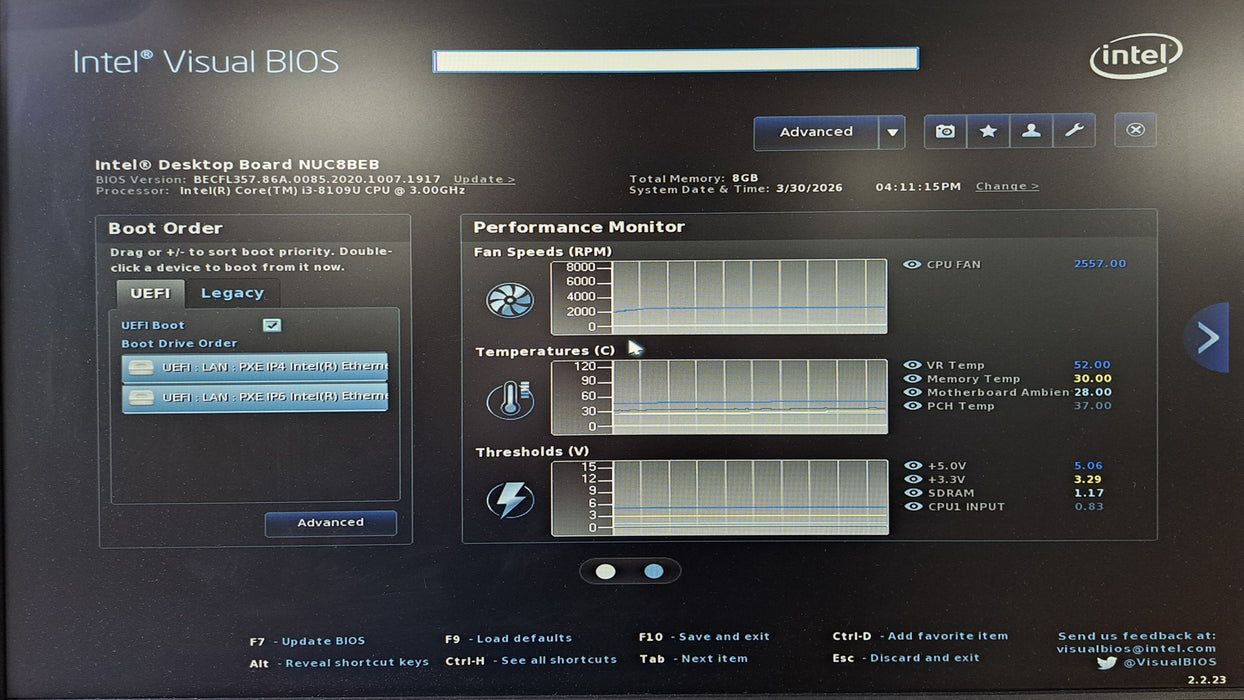Toggle SDRAM voltage eye icon

(912, 493)
